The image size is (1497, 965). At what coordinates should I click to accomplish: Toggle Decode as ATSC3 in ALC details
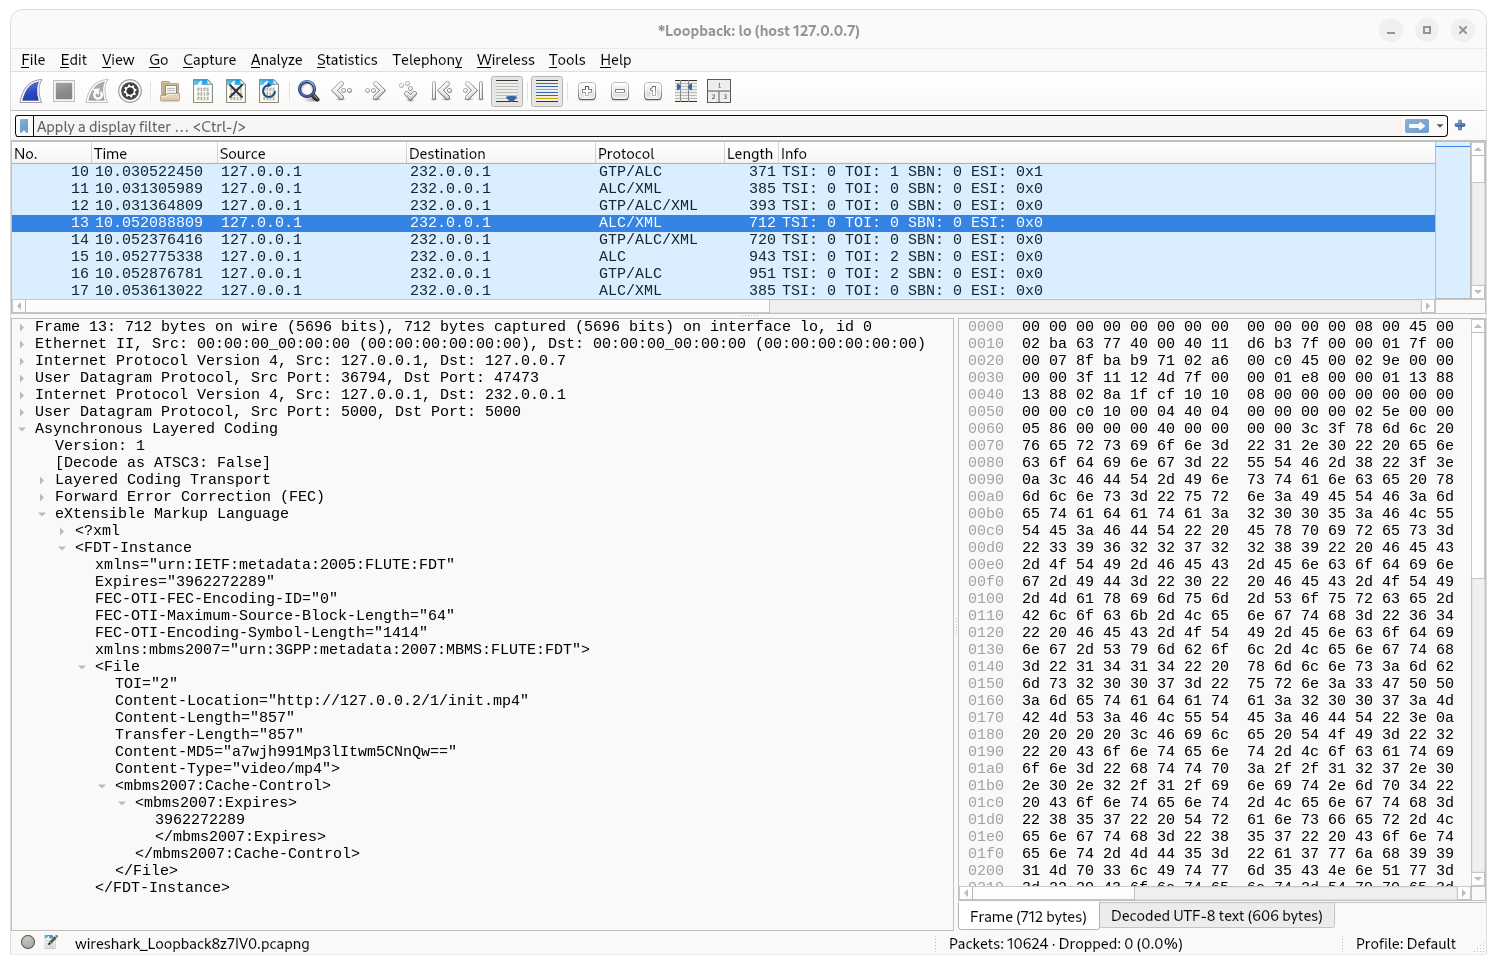150,461
